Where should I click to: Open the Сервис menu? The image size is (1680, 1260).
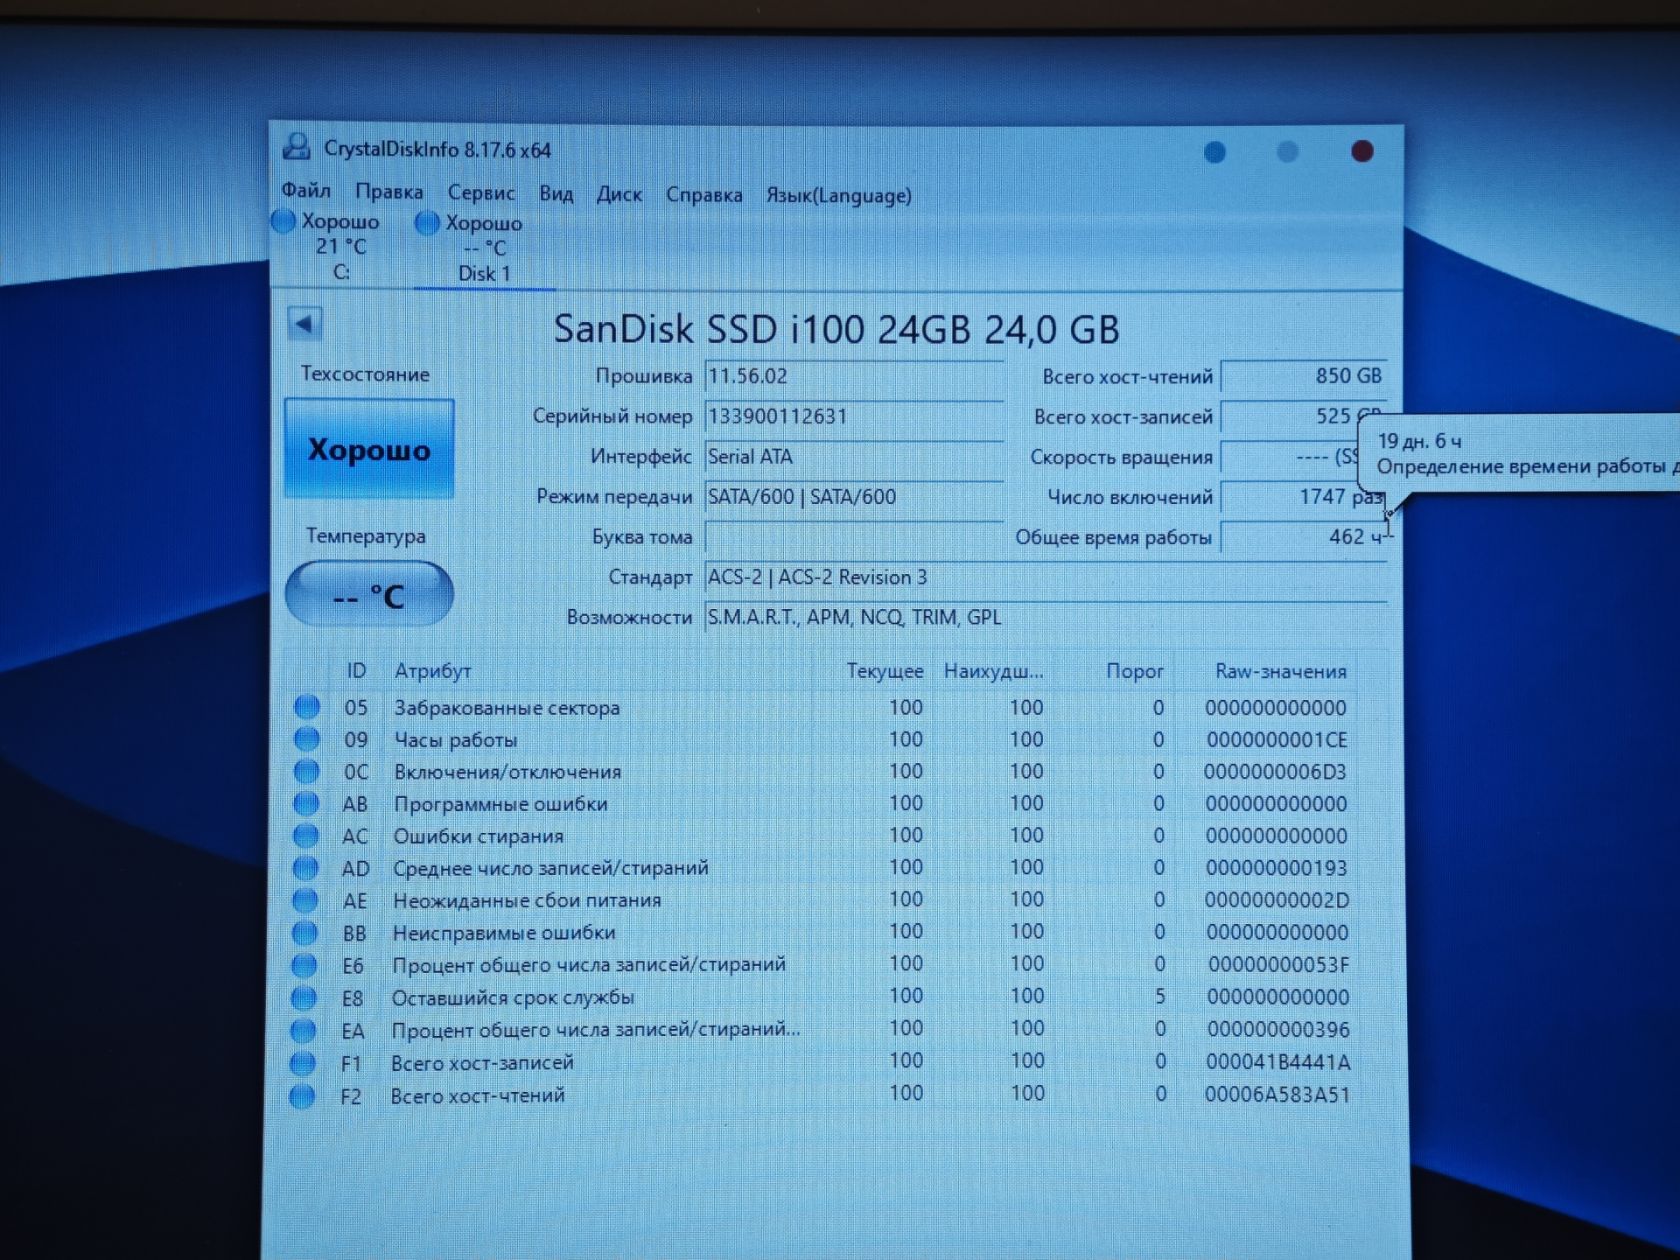tap(481, 192)
